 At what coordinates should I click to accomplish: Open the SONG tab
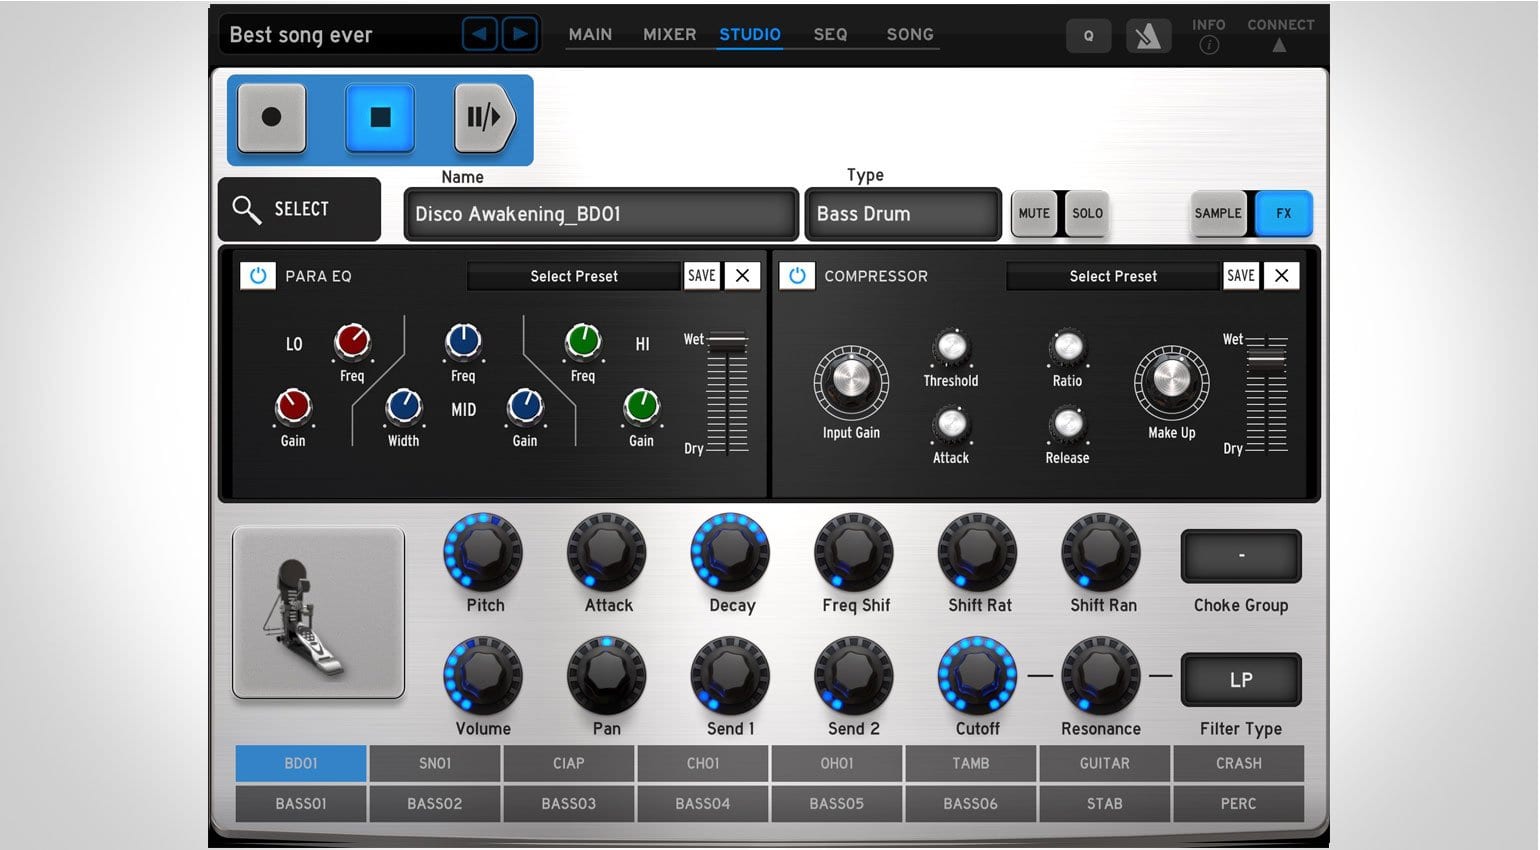point(910,34)
